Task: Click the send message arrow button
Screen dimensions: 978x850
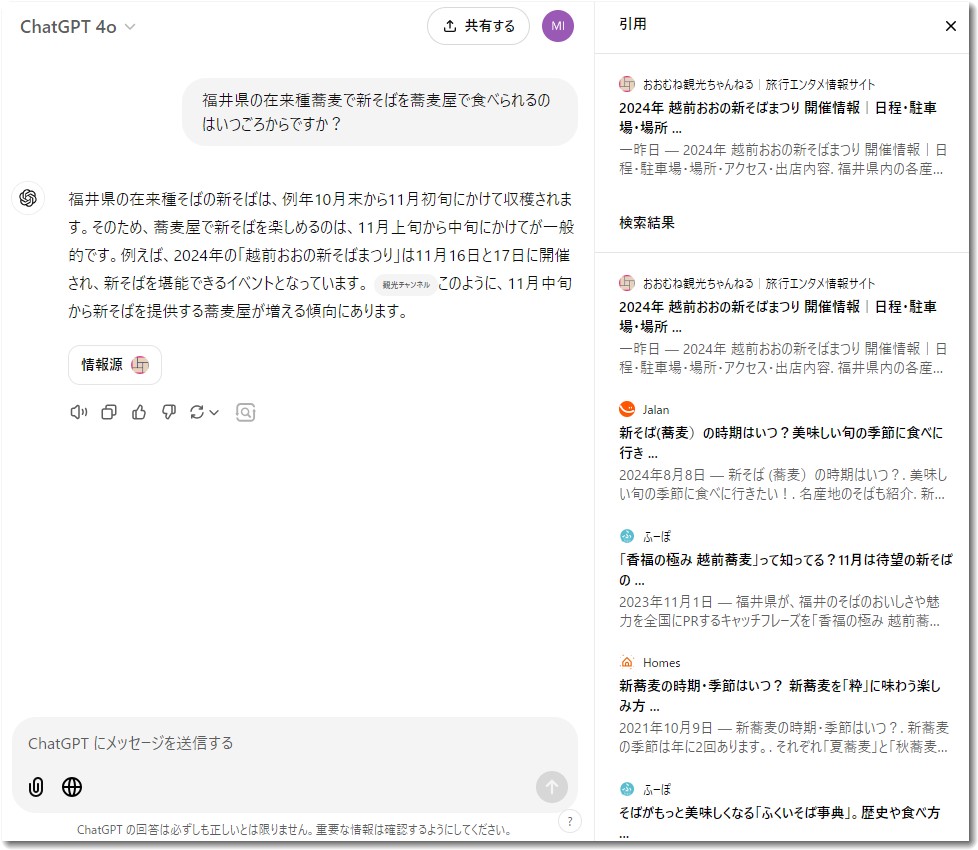Action: (552, 787)
